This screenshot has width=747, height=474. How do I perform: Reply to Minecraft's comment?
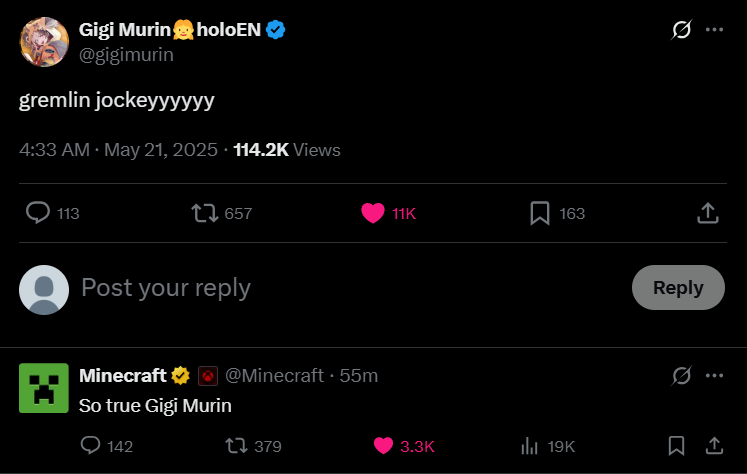coord(90,446)
